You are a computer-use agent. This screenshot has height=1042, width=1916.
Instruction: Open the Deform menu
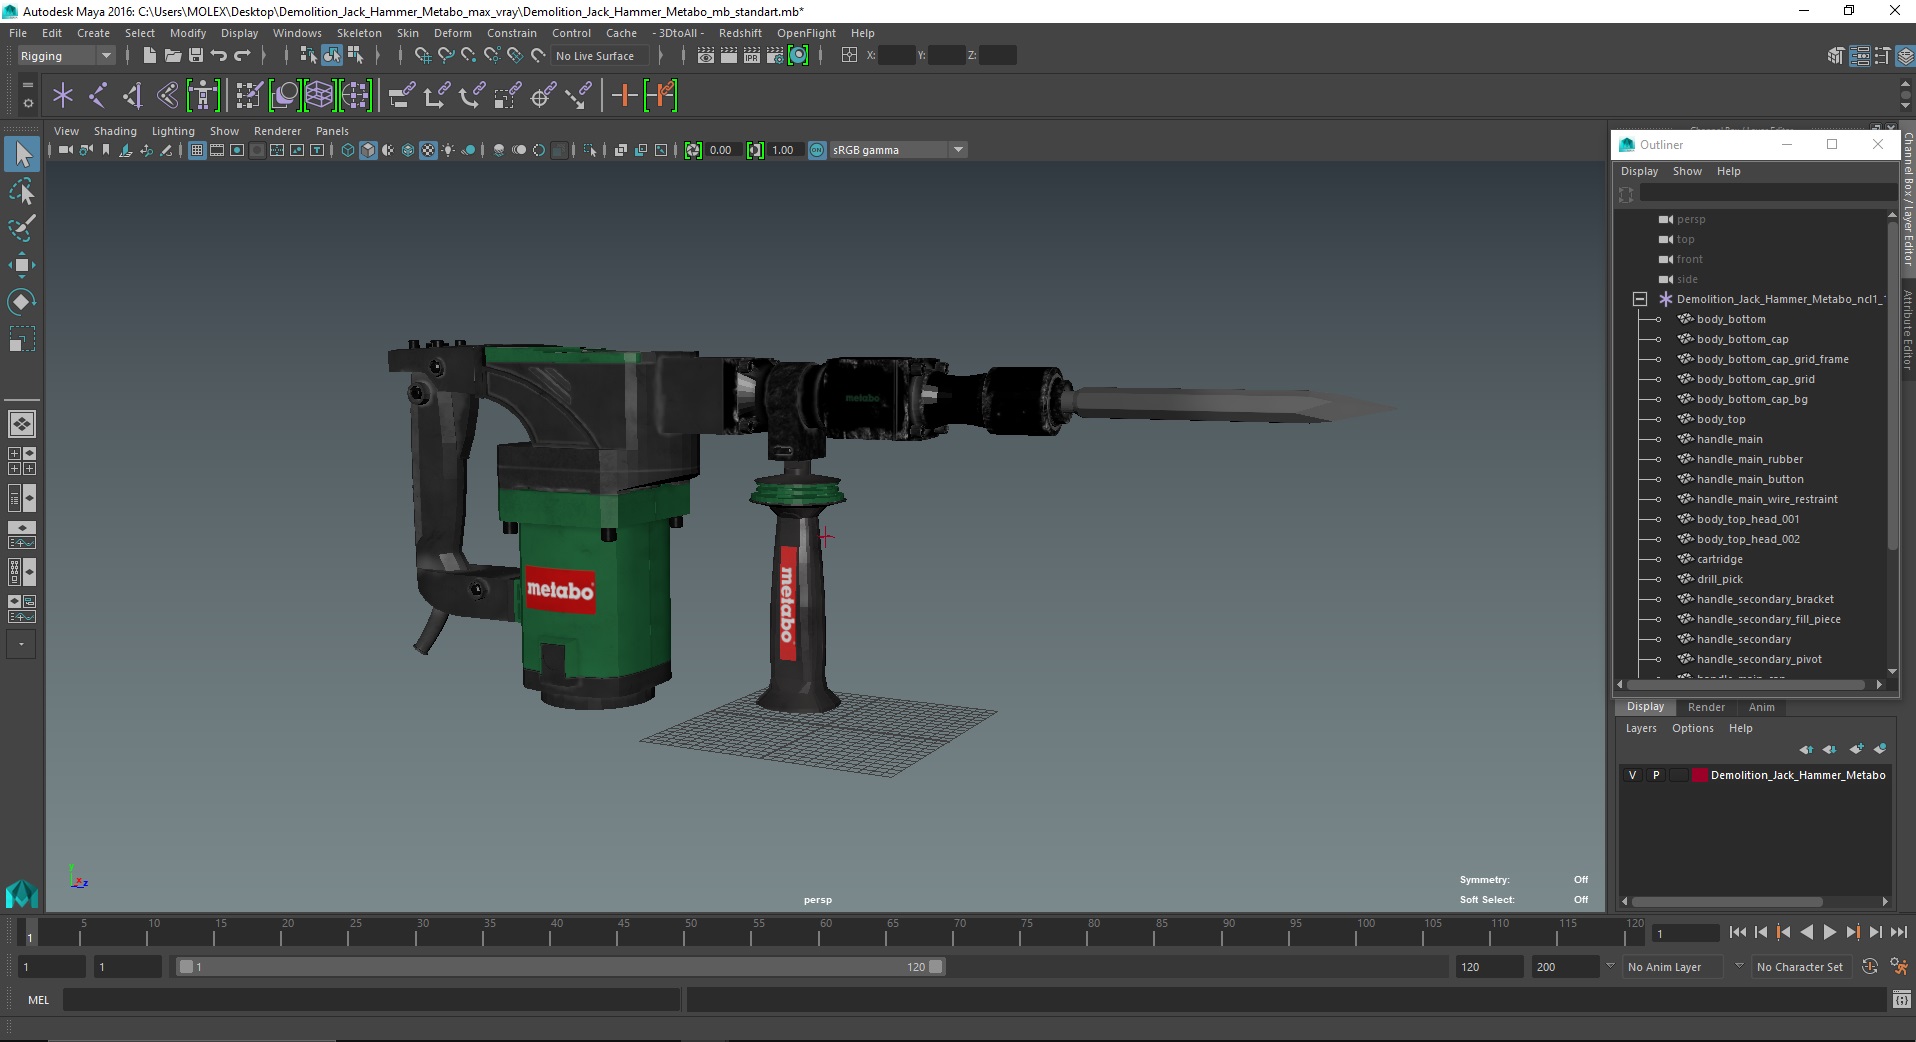click(x=452, y=33)
